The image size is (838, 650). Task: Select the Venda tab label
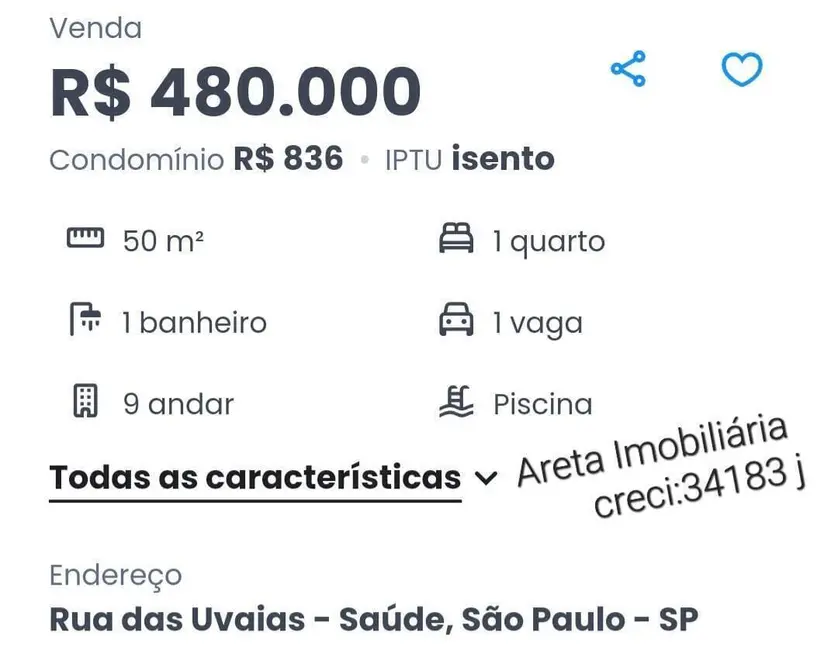[x=96, y=28]
